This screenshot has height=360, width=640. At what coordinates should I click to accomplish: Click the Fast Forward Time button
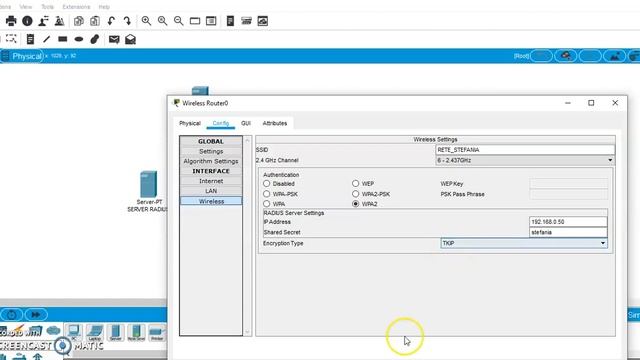click(36, 315)
